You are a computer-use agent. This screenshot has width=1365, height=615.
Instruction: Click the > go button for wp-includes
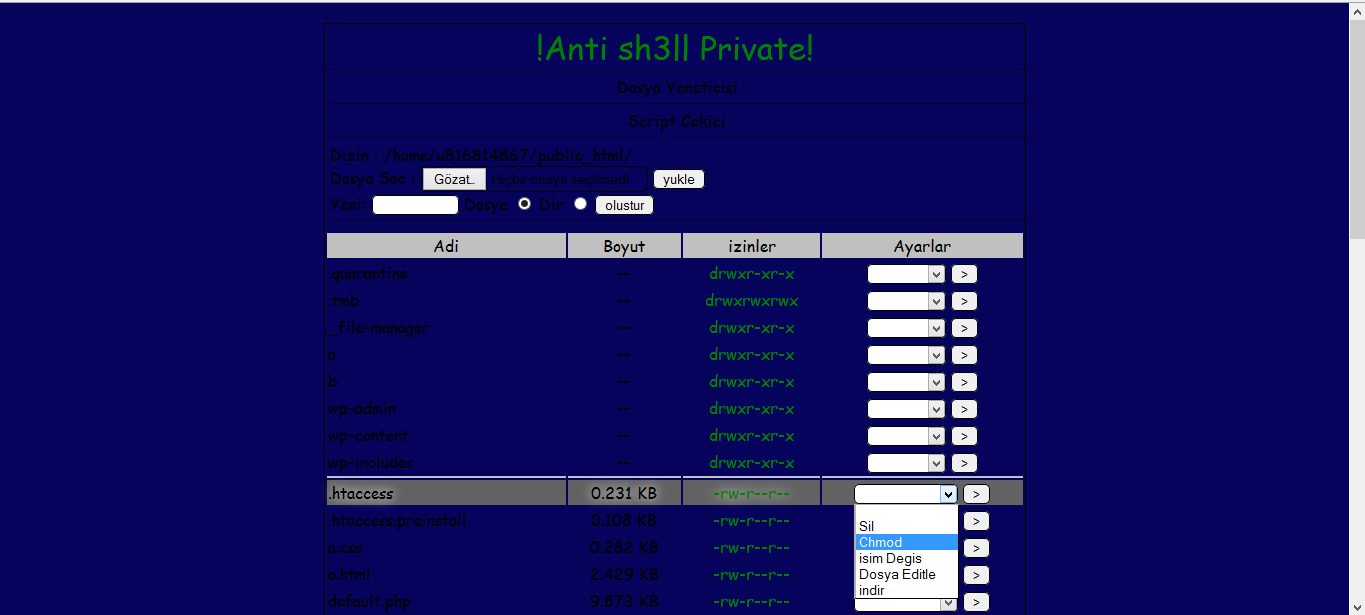(x=964, y=463)
